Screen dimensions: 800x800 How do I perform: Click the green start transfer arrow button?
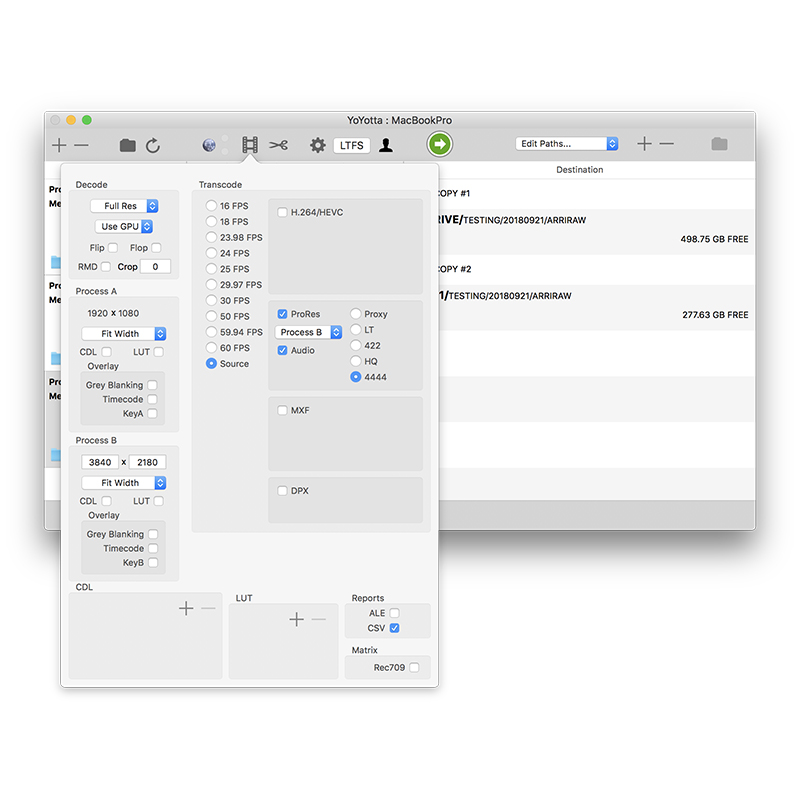click(x=439, y=144)
